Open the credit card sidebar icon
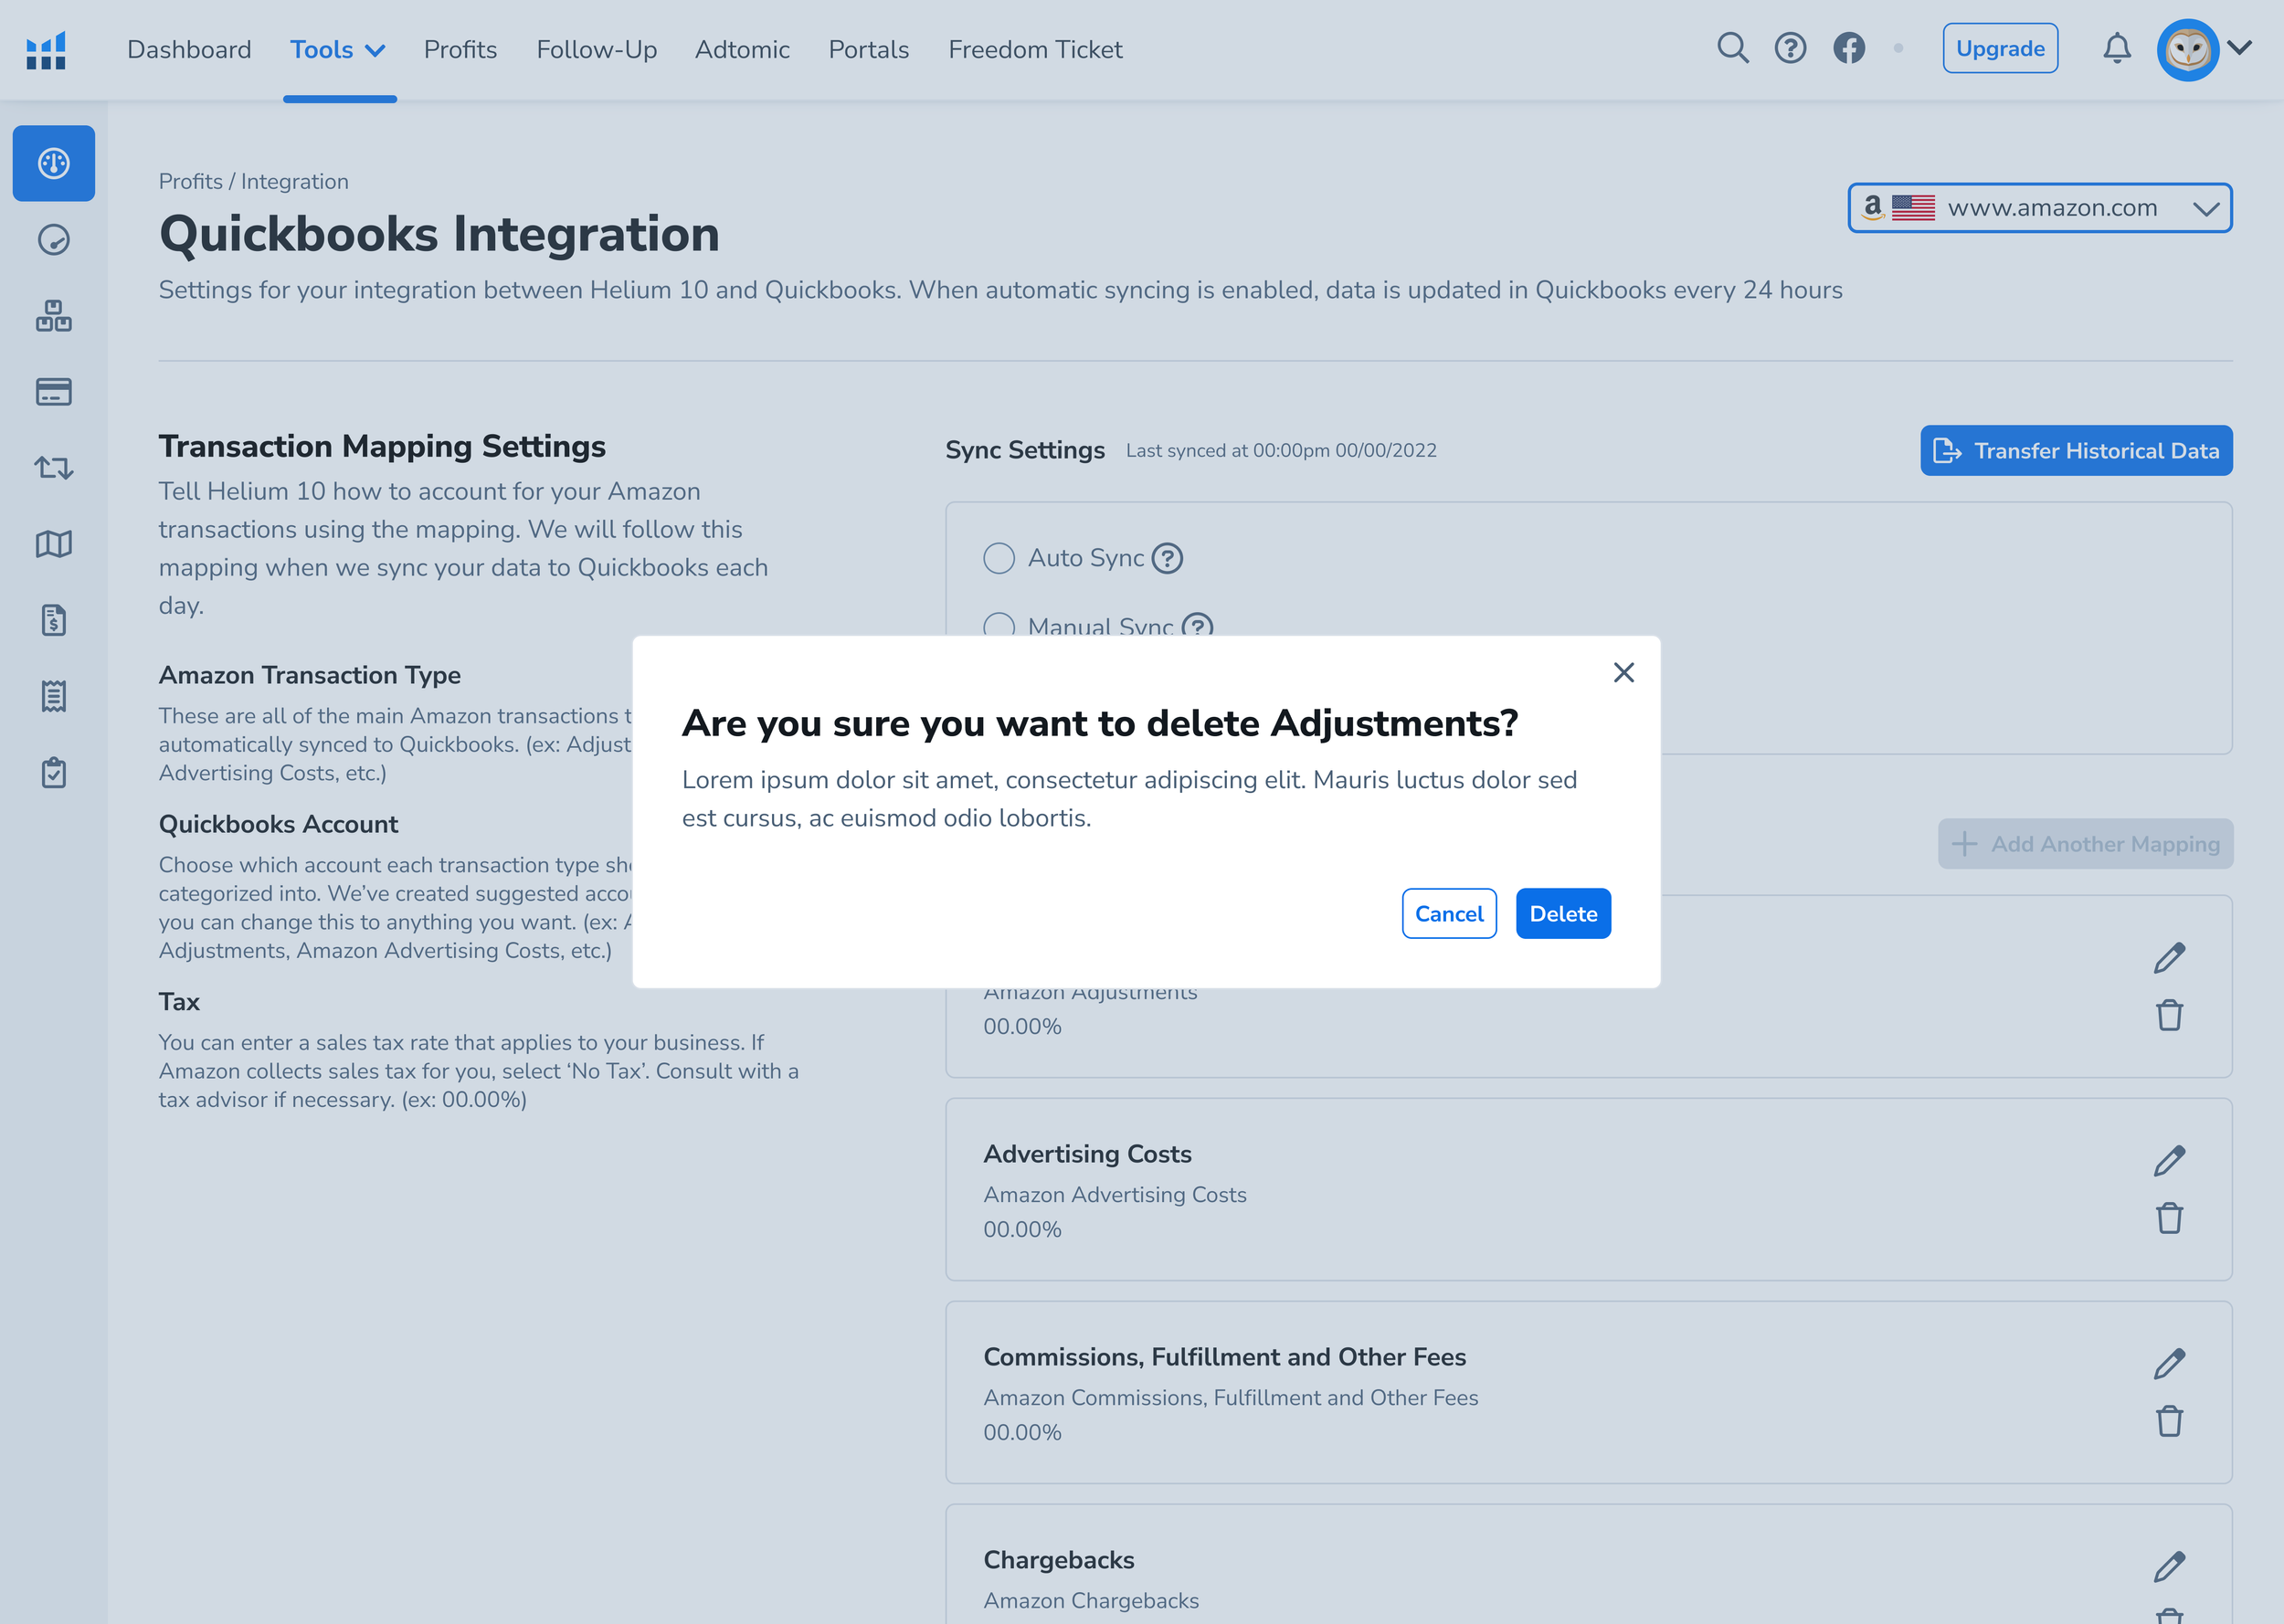2284x1624 pixels. click(54, 392)
